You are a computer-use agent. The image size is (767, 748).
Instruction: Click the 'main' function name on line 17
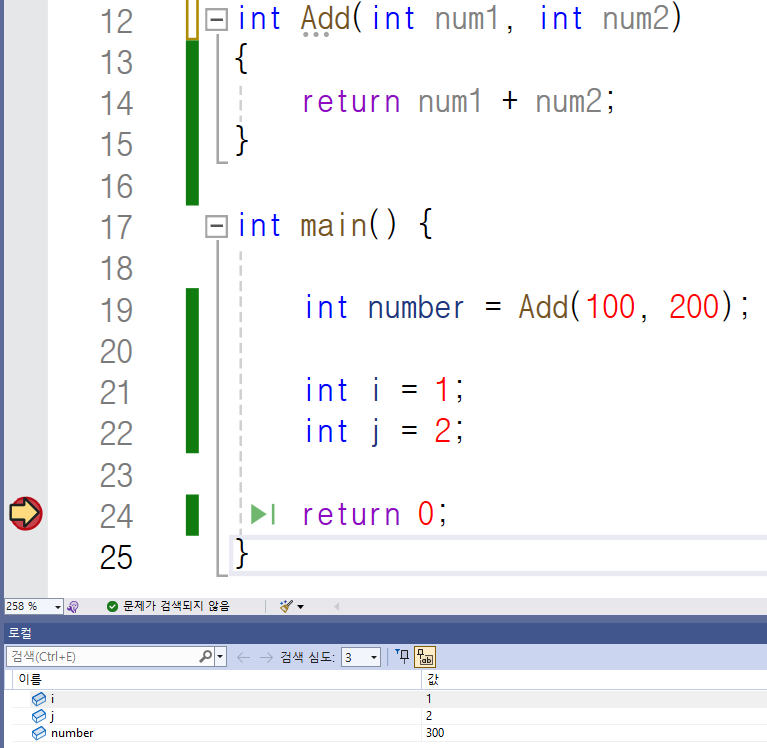(333, 226)
